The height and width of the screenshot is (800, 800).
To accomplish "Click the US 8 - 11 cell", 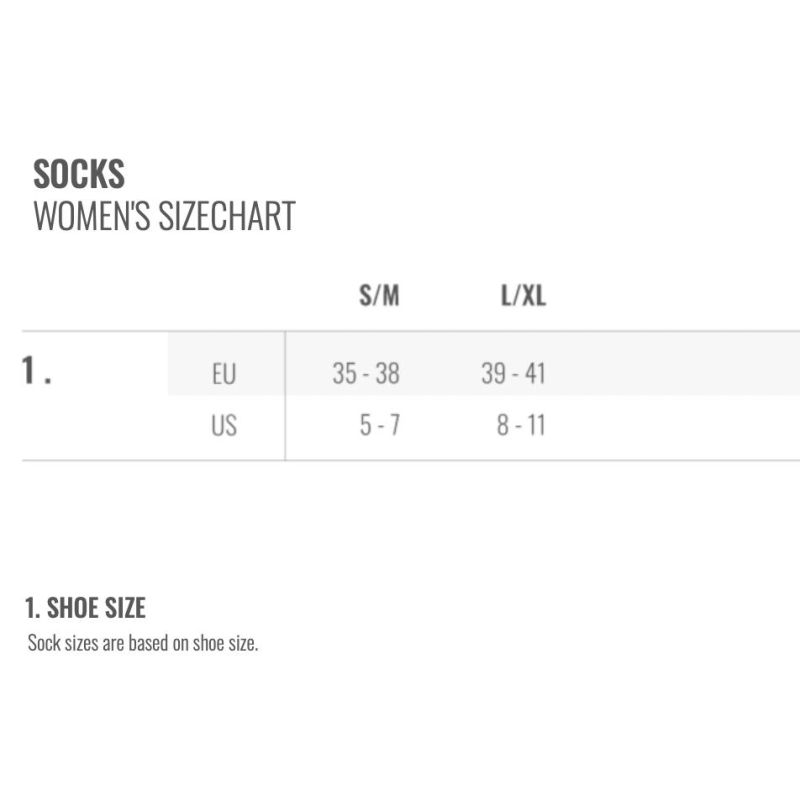I will (x=521, y=425).
